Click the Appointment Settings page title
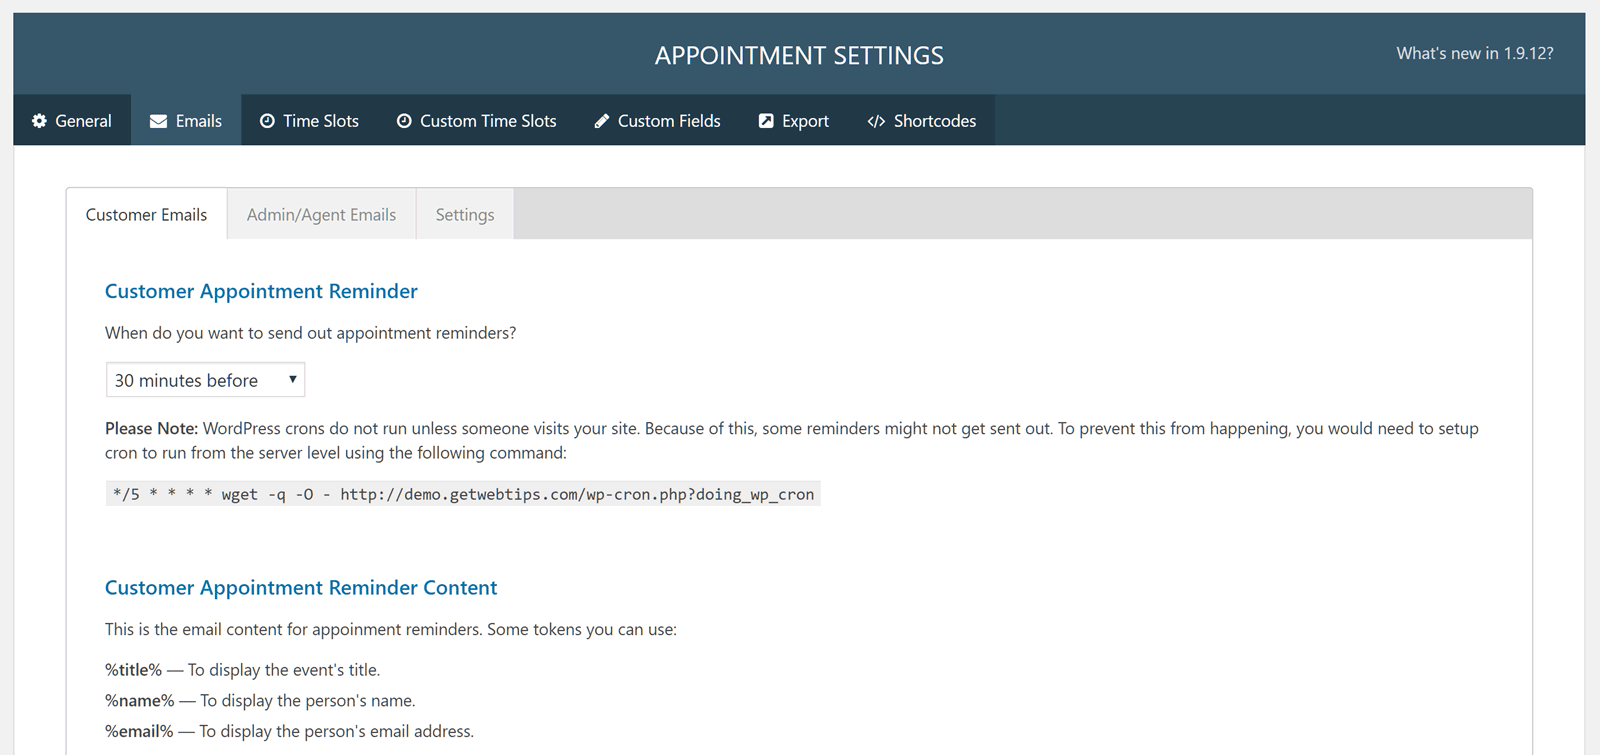This screenshot has height=755, width=1600. [x=799, y=56]
